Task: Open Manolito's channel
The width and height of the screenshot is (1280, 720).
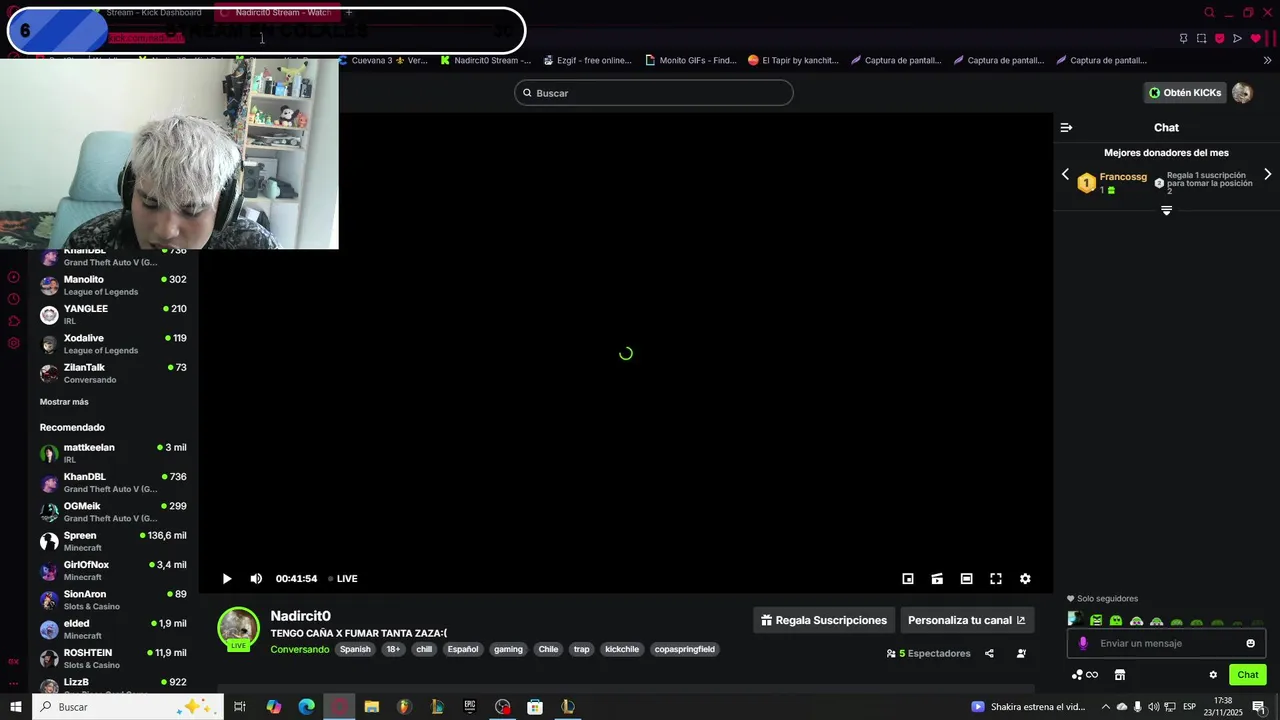Action: click(113, 285)
